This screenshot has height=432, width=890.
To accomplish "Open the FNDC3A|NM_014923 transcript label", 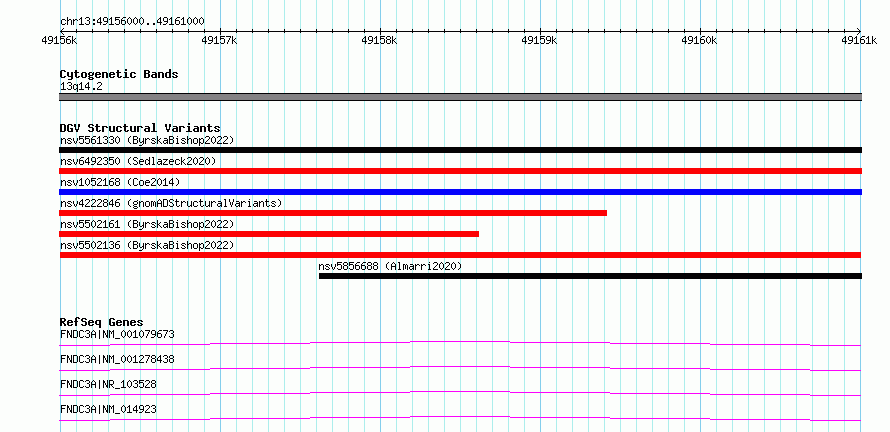I will click(x=108, y=409).
